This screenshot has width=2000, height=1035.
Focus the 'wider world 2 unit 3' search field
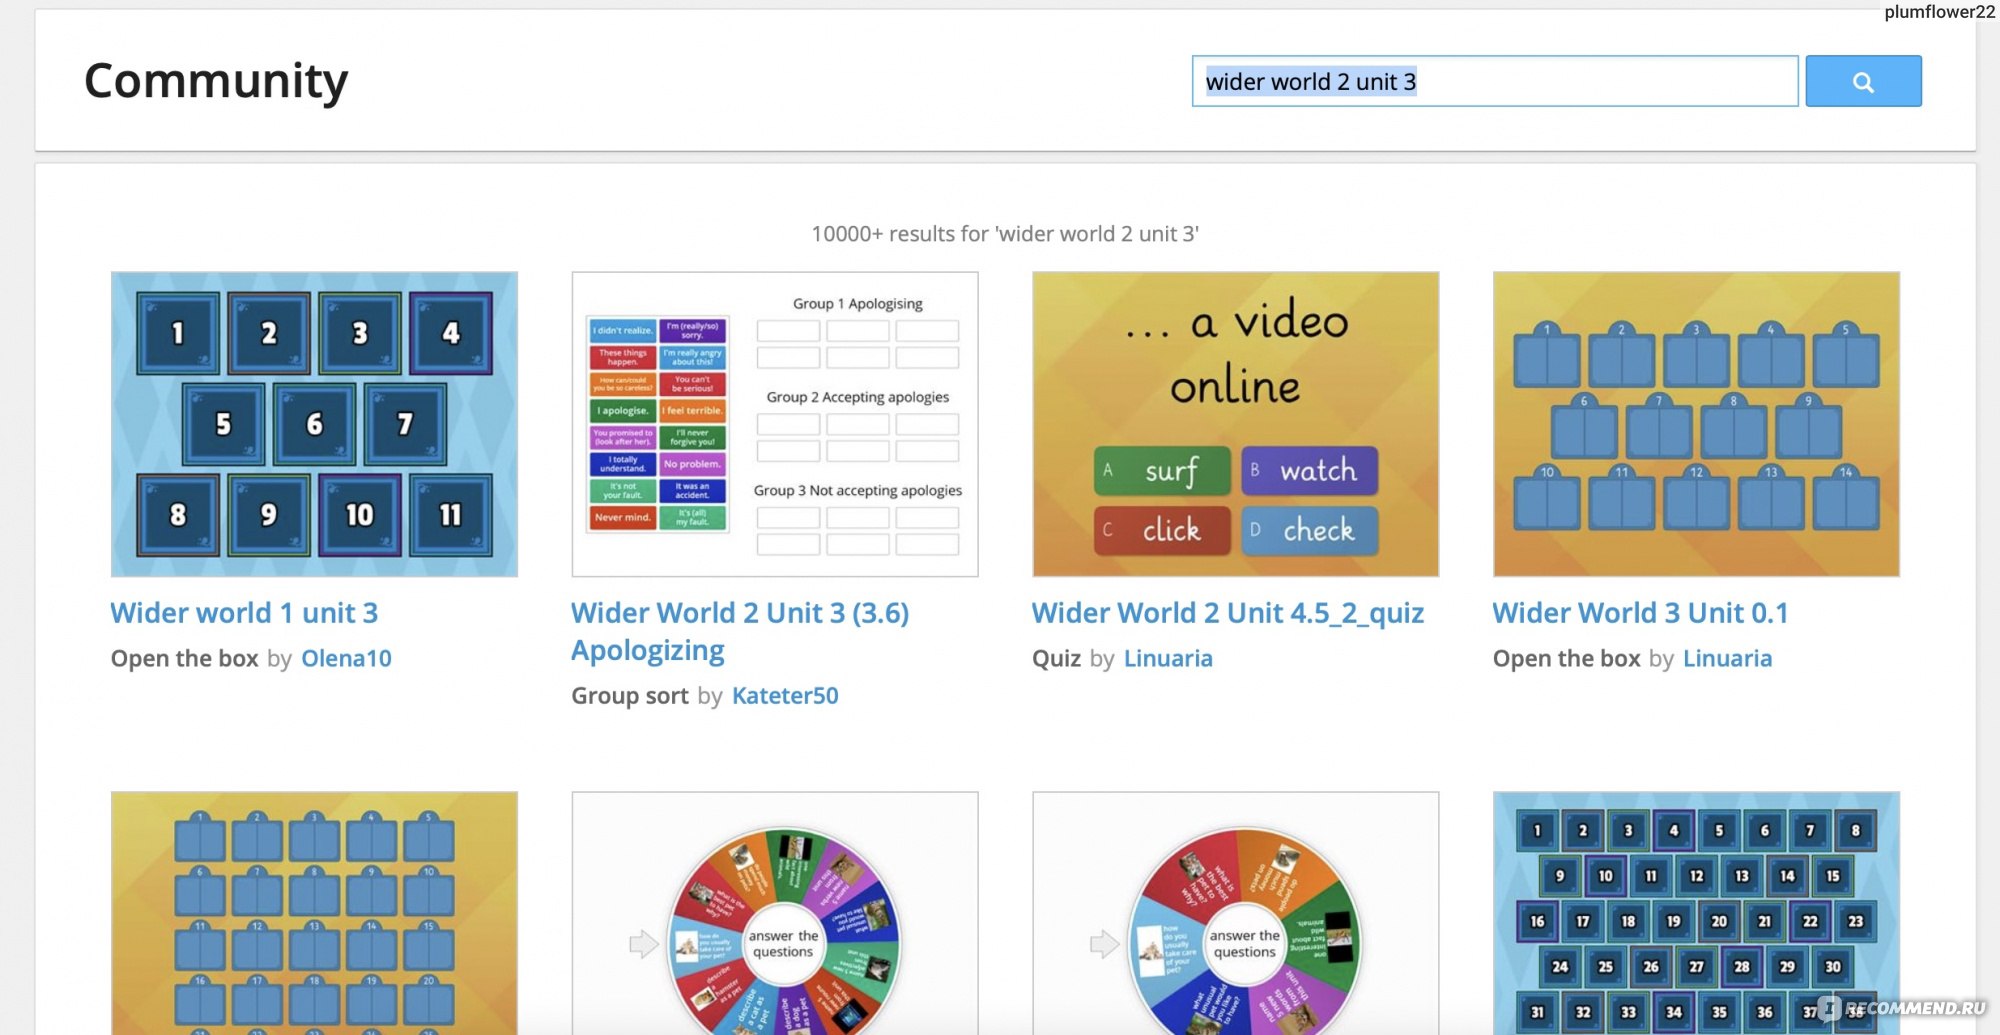tap(1495, 81)
